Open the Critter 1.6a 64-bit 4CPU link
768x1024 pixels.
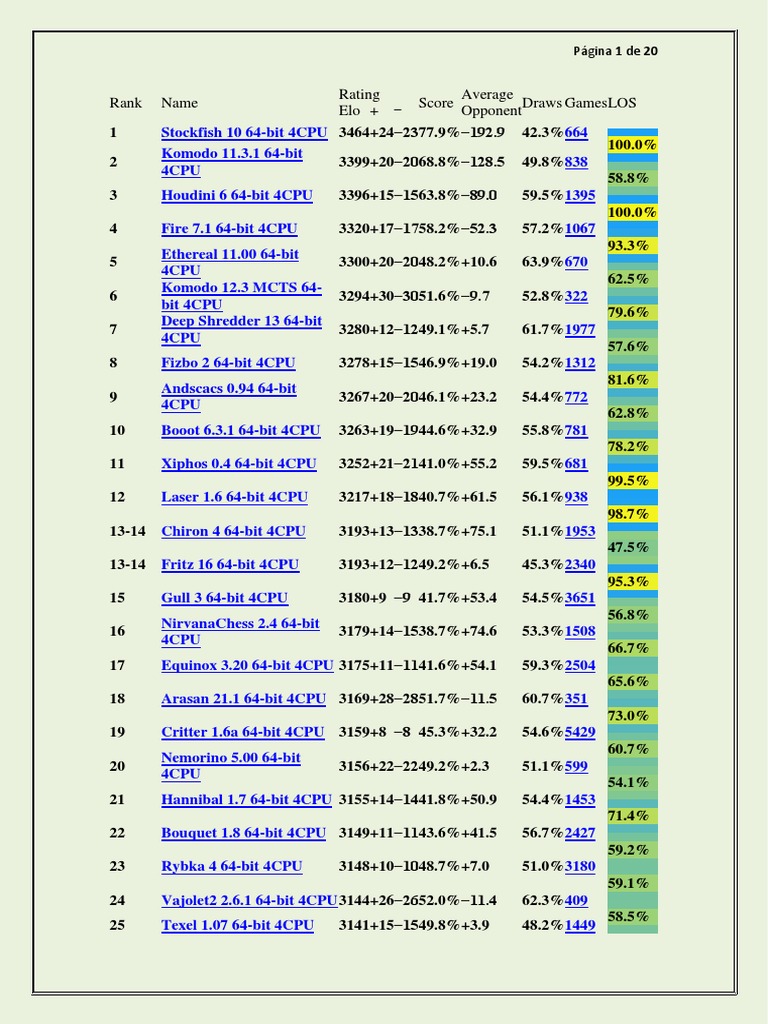click(242, 732)
